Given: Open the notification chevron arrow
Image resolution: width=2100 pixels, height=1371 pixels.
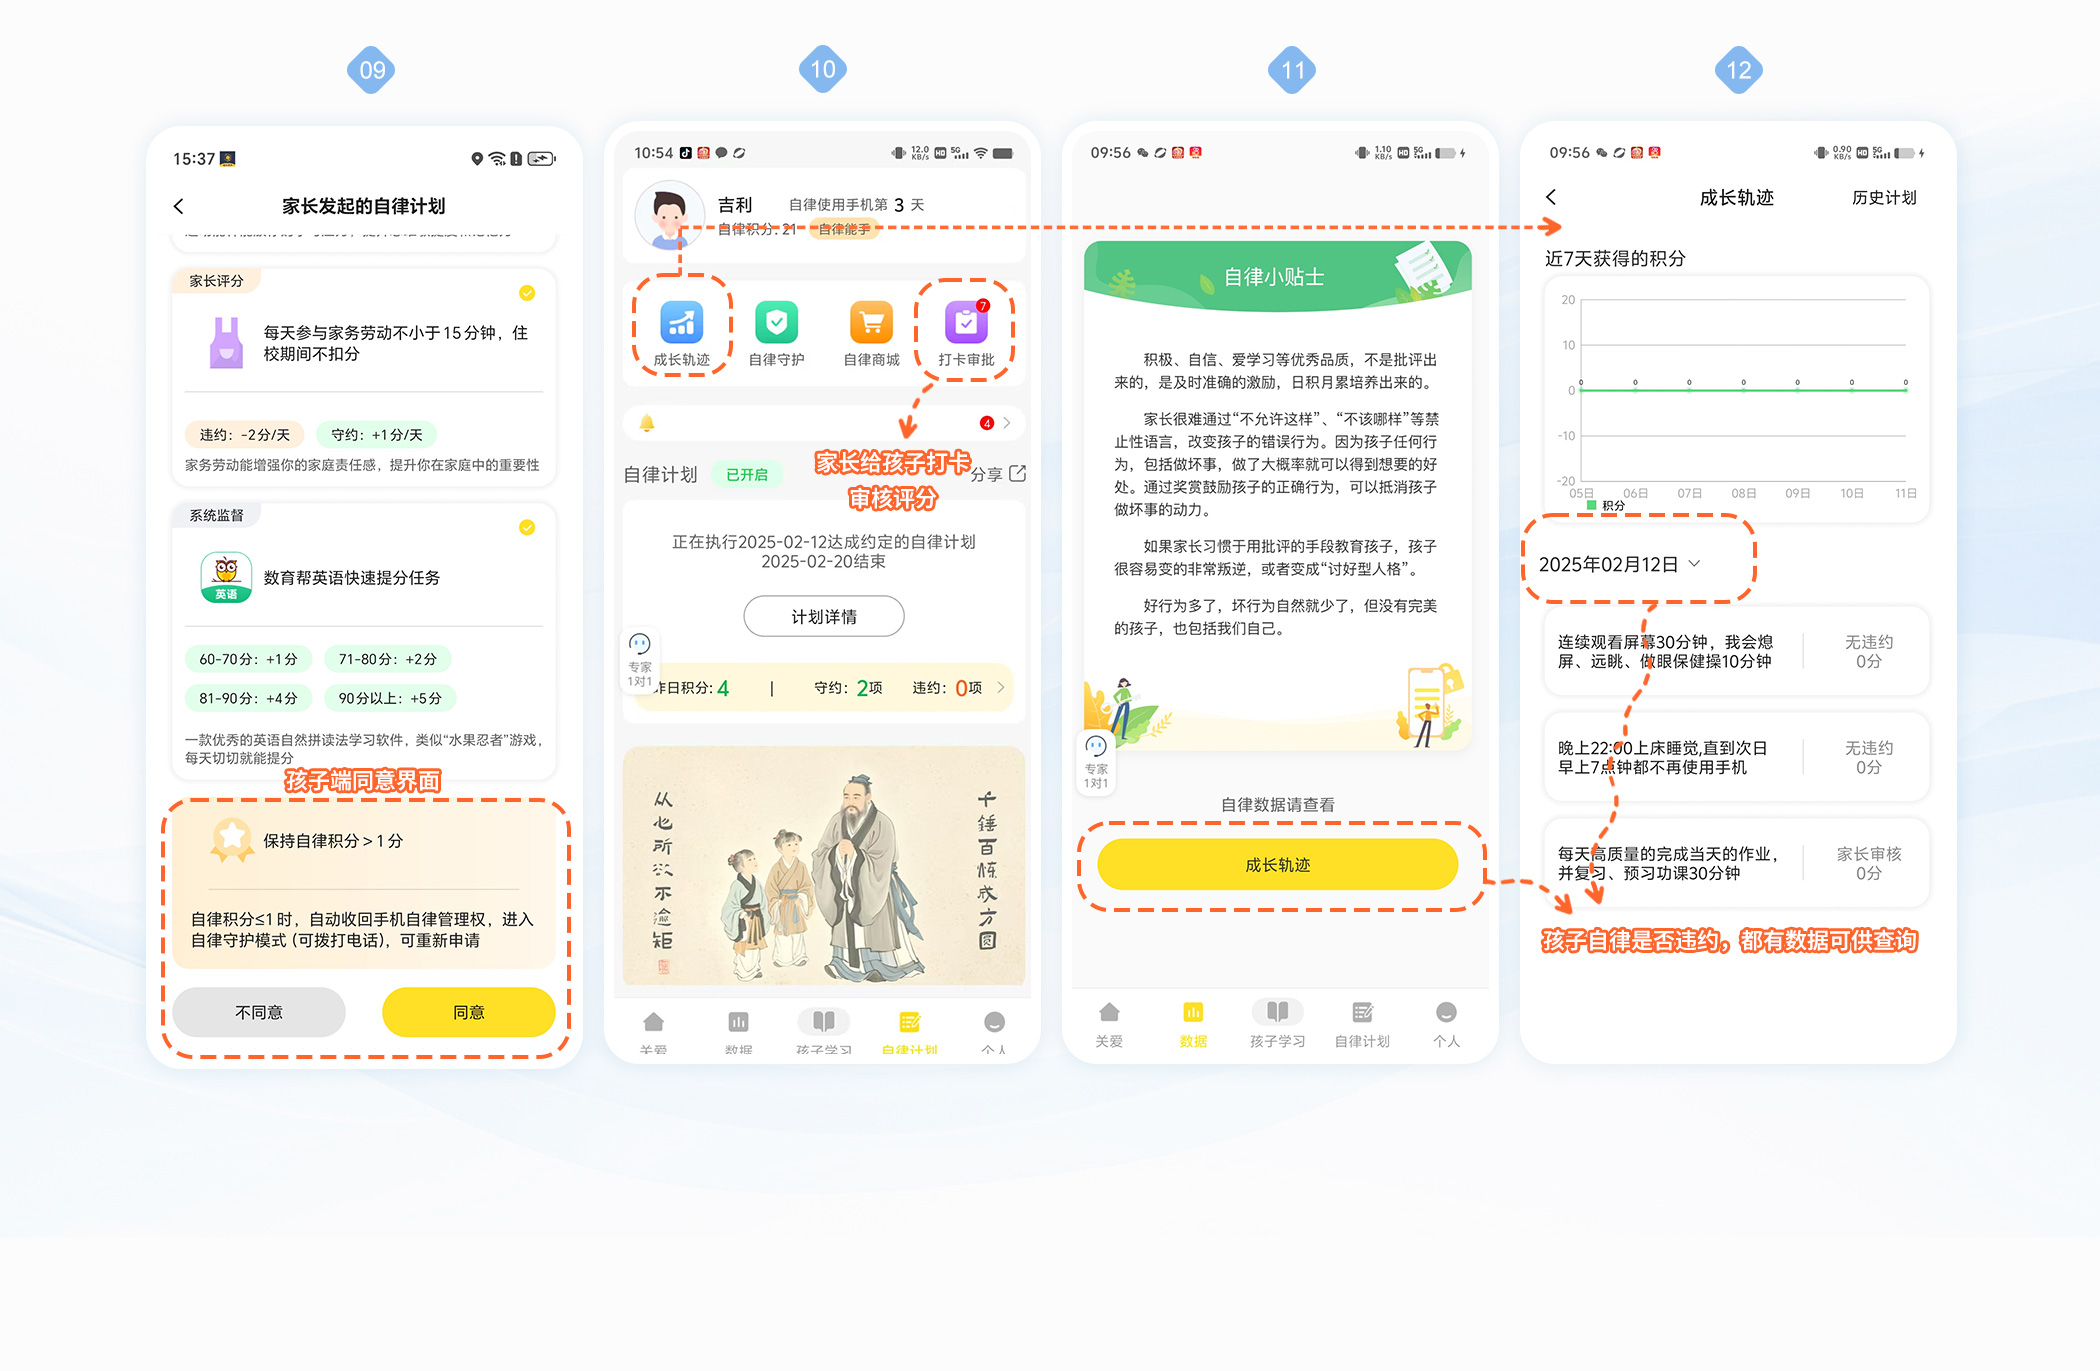Looking at the screenshot, I should (x=1007, y=423).
